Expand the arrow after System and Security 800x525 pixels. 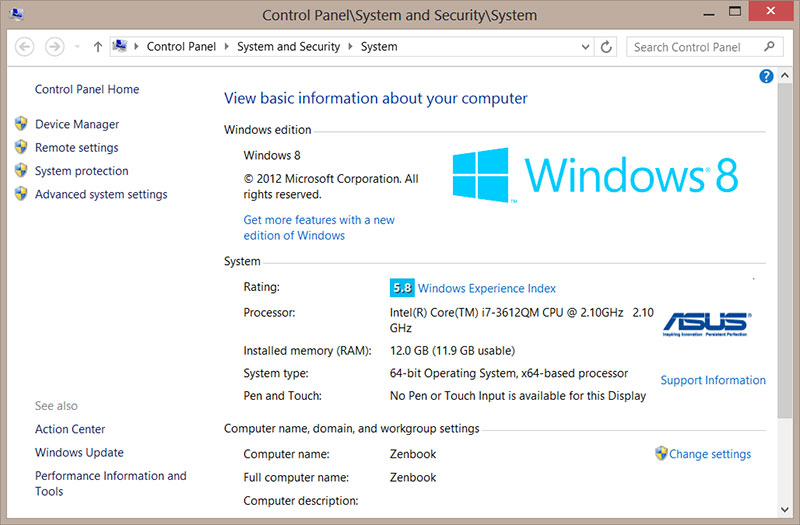point(351,46)
